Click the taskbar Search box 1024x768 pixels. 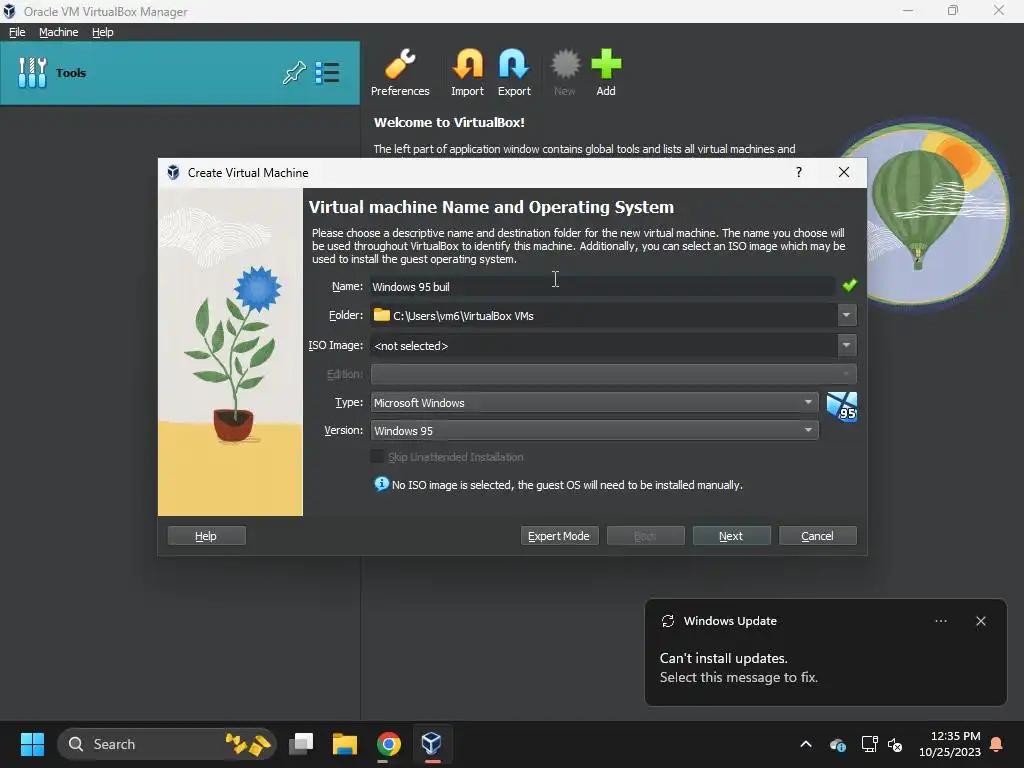point(167,744)
